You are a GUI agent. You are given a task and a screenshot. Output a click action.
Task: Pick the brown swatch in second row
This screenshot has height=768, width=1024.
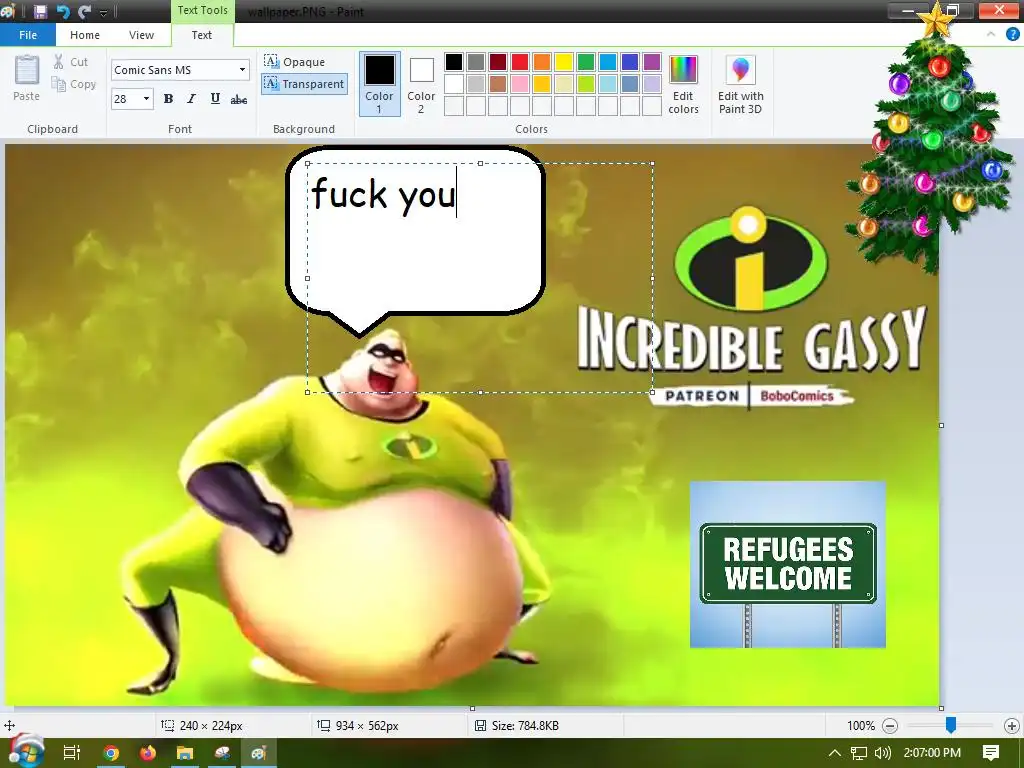click(498, 84)
